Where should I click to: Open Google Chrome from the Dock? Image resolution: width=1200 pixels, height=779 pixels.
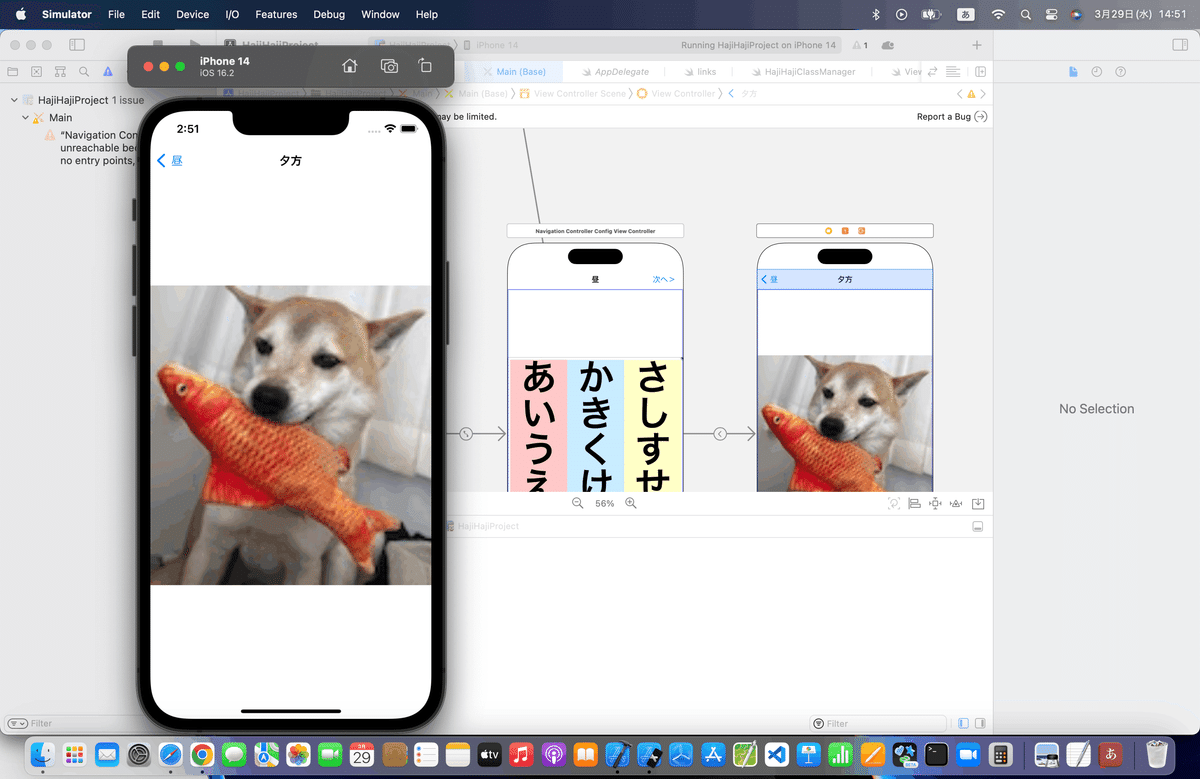(x=202, y=753)
